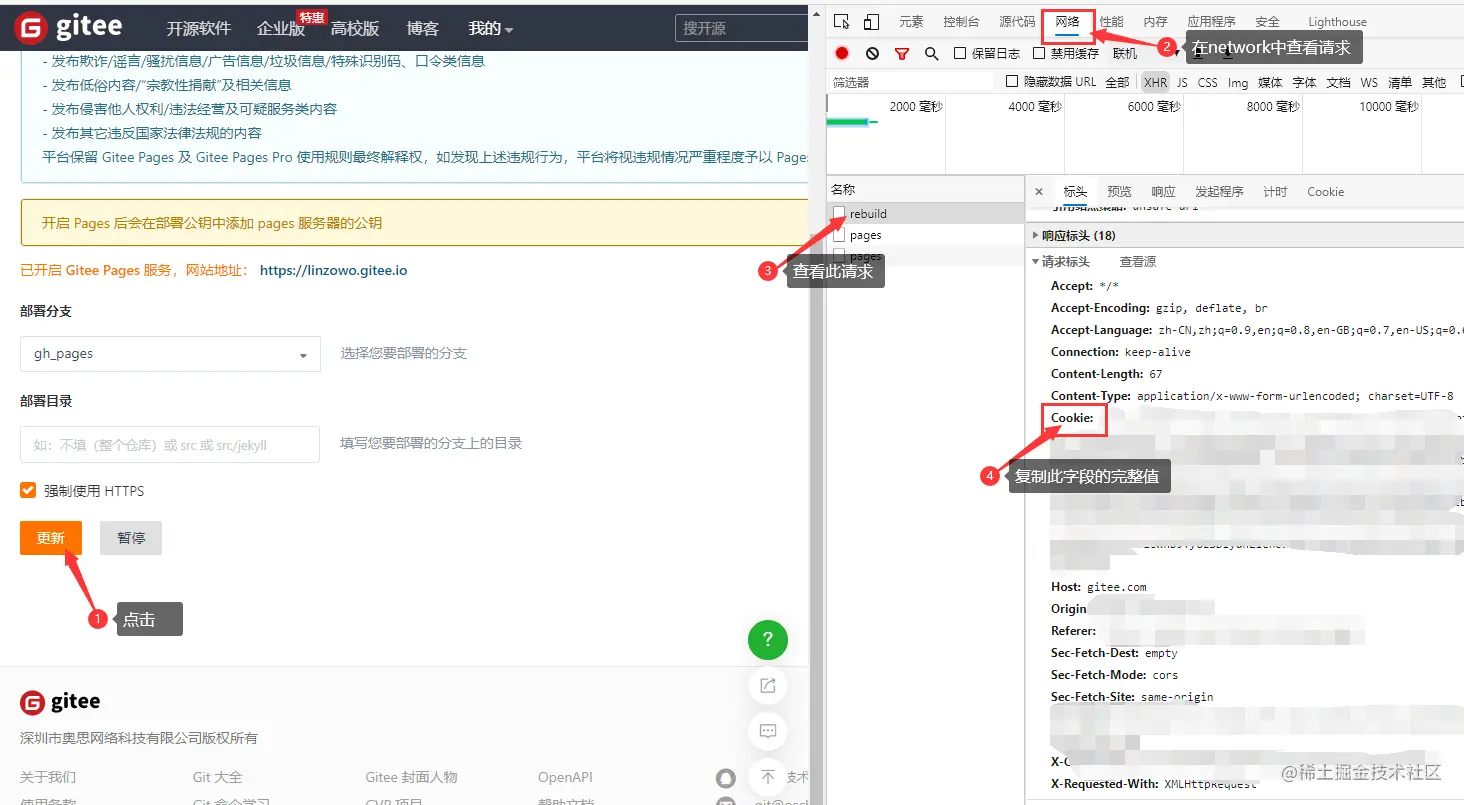Click the green question mark help button
Image resolution: width=1464 pixels, height=805 pixels.
click(x=768, y=640)
